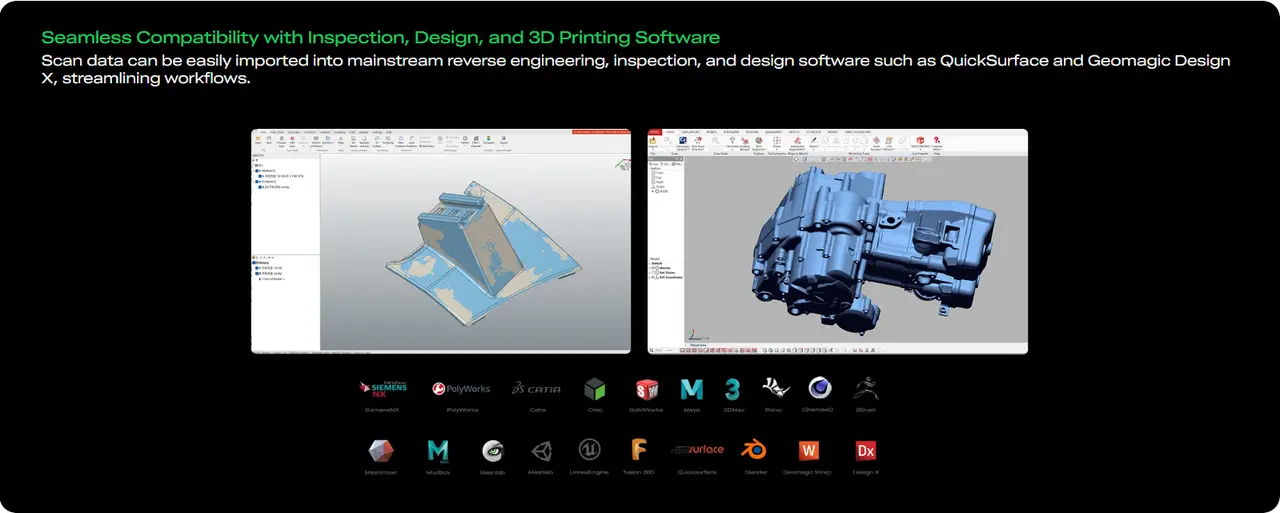Screen dimensions: 1280x513
Task: Expand Ref. Planes node in model tree
Action: [x=652, y=273]
